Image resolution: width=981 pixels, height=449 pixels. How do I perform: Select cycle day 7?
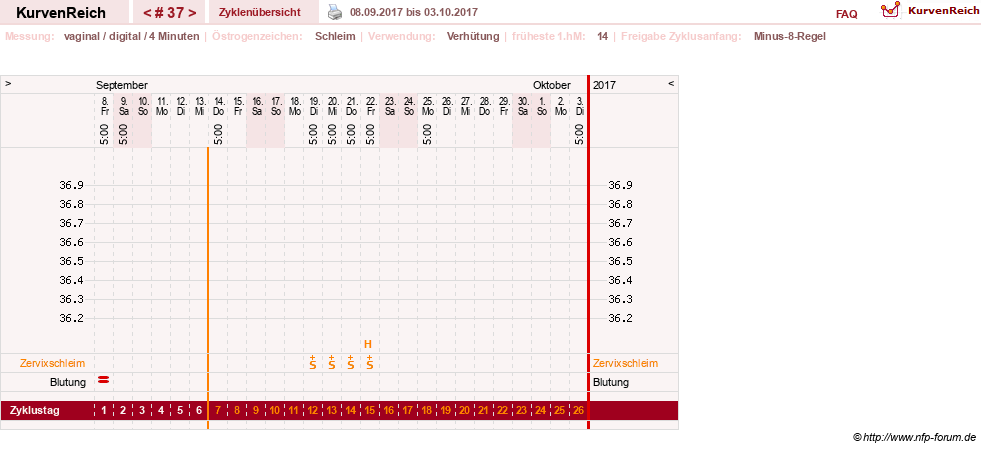tap(218, 411)
